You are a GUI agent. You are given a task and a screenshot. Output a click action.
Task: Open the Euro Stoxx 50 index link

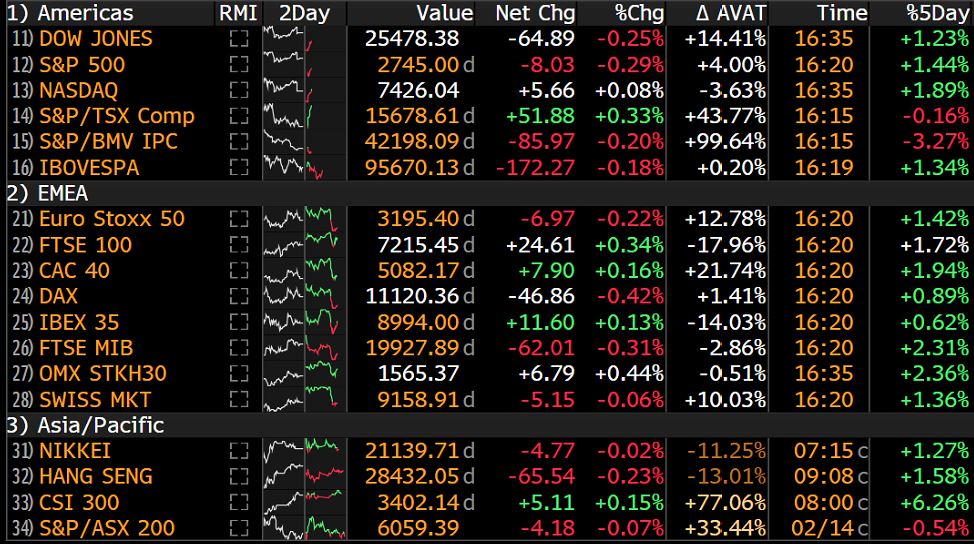tap(112, 219)
